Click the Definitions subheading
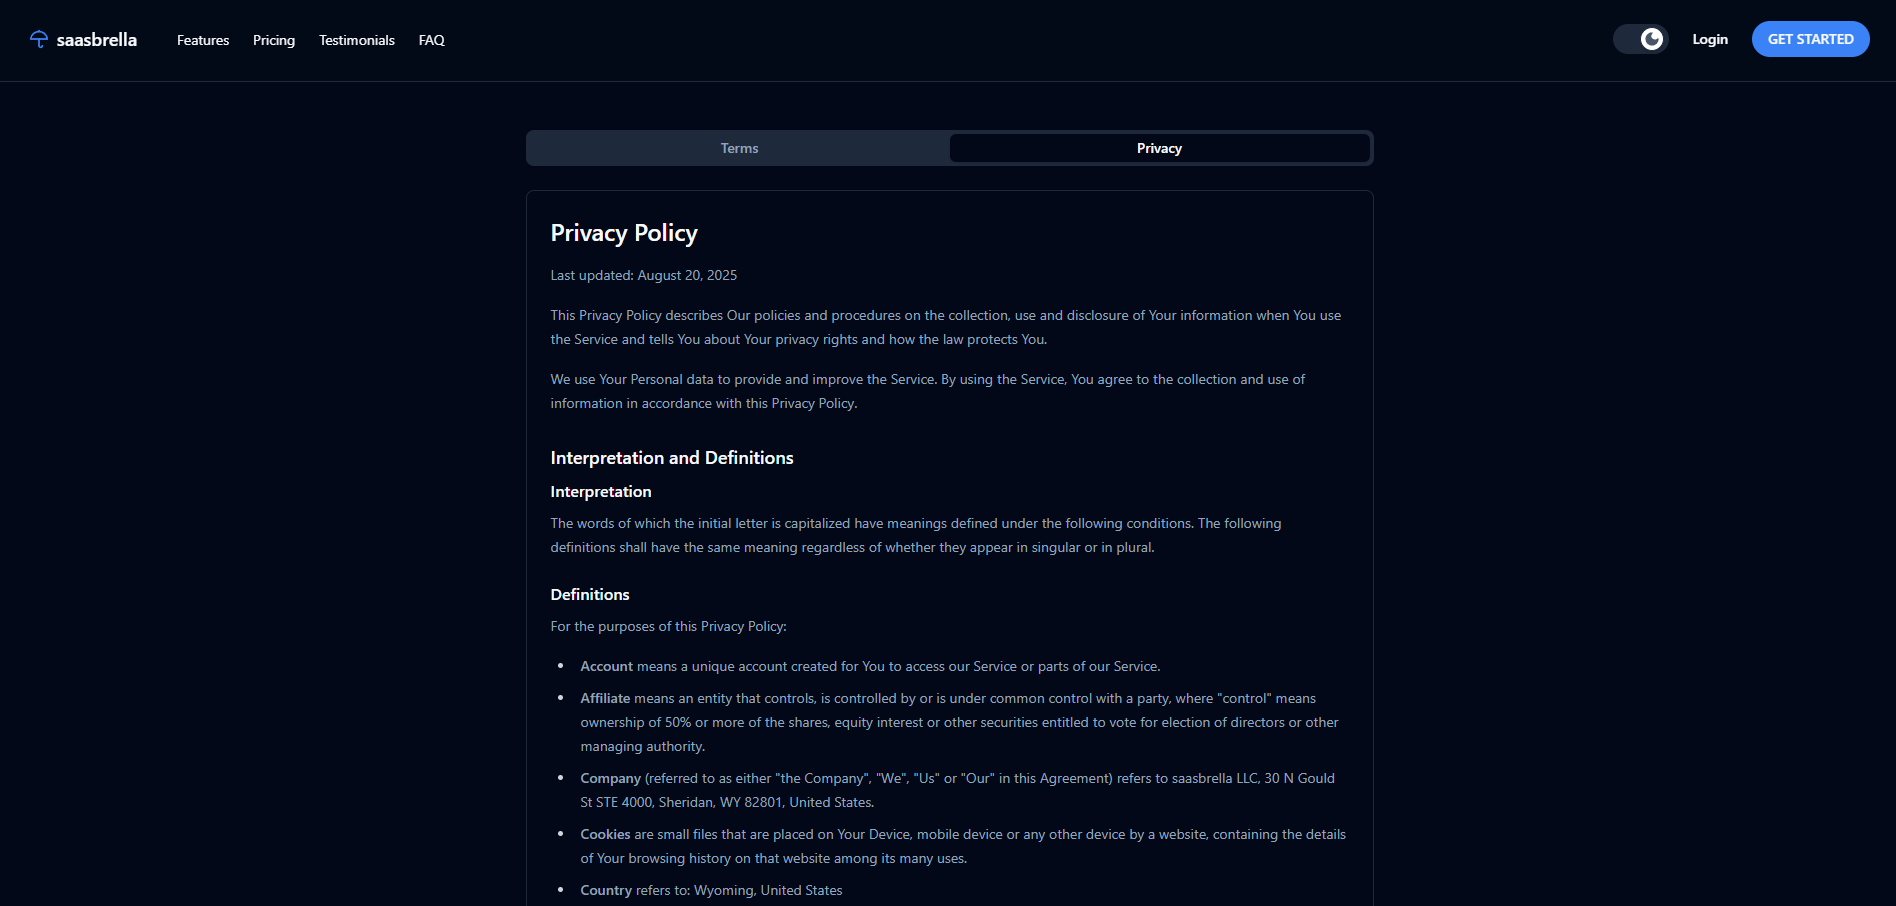This screenshot has width=1896, height=906. [x=589, y=594]
